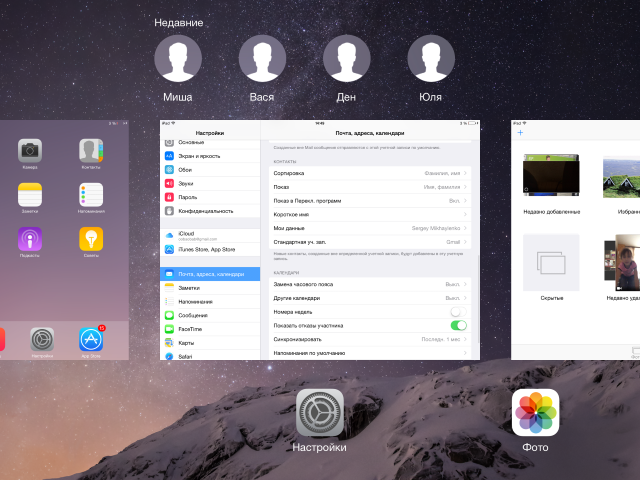Expand Замена часового пояса chevron
Screen dimensions: 640x480
pyautogui.click(x=465, y=284)
